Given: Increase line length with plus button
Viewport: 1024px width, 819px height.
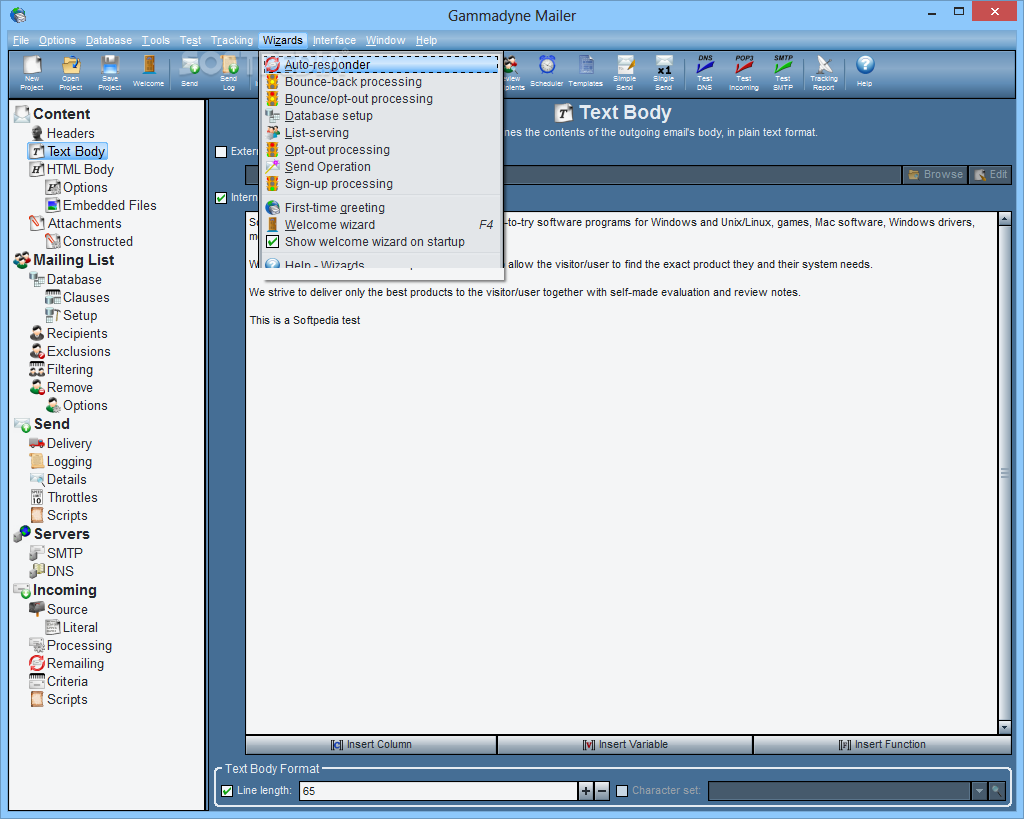Looking at the screenshot, I should click(586, 791).
